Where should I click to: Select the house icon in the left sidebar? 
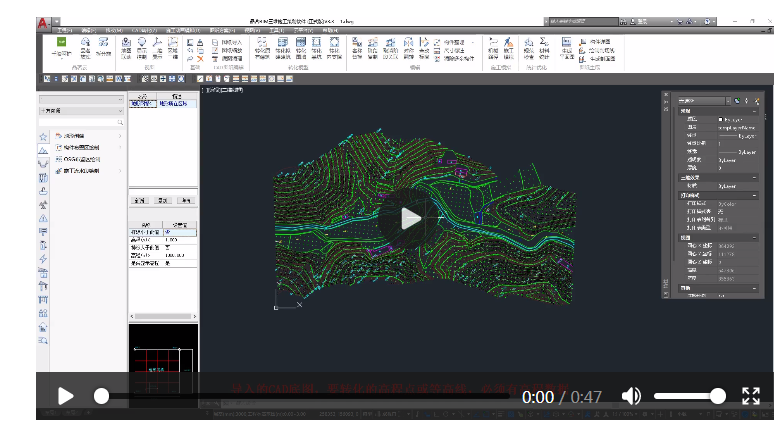pos(43,327)
